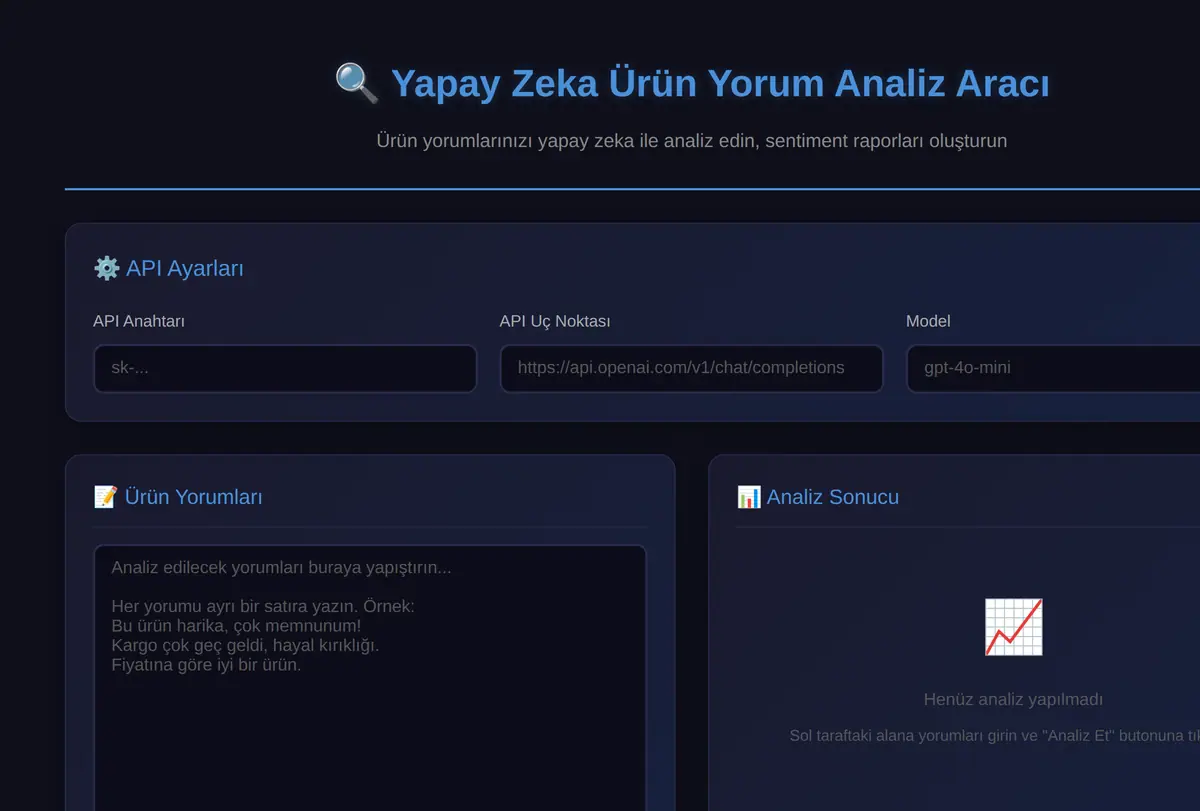Viewport: 1200px width, 811px height.
Task: Click the "Henüz analiz yapılmadı" message
Action: point(1013,700)
